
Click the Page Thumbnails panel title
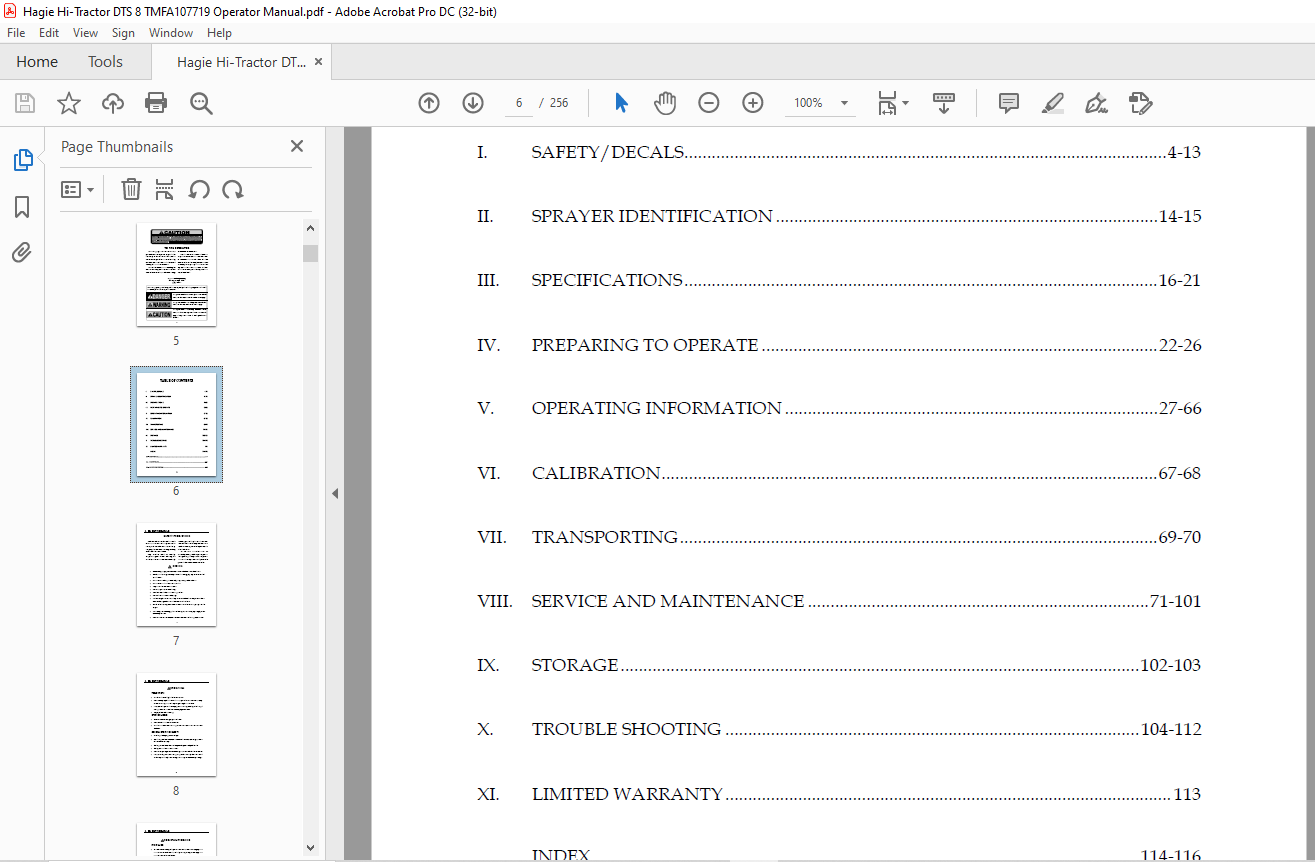[117, 147]
